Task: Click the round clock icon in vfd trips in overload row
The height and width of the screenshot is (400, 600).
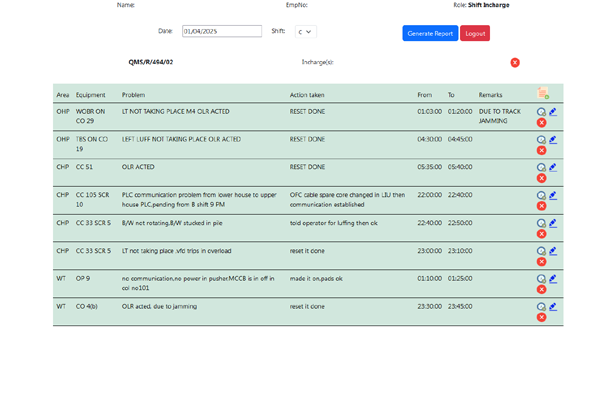Action: point(541,251)
